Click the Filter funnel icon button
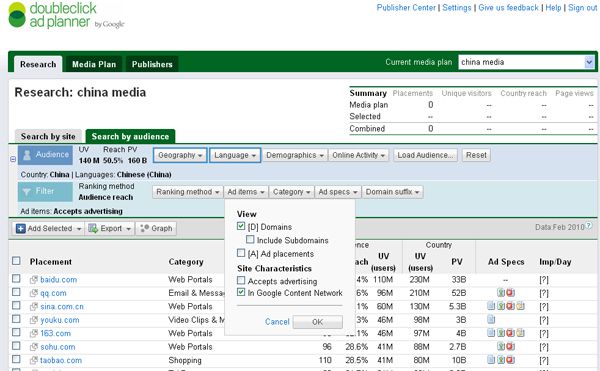This screenshot has height=371, width=600. click(45, 191)
